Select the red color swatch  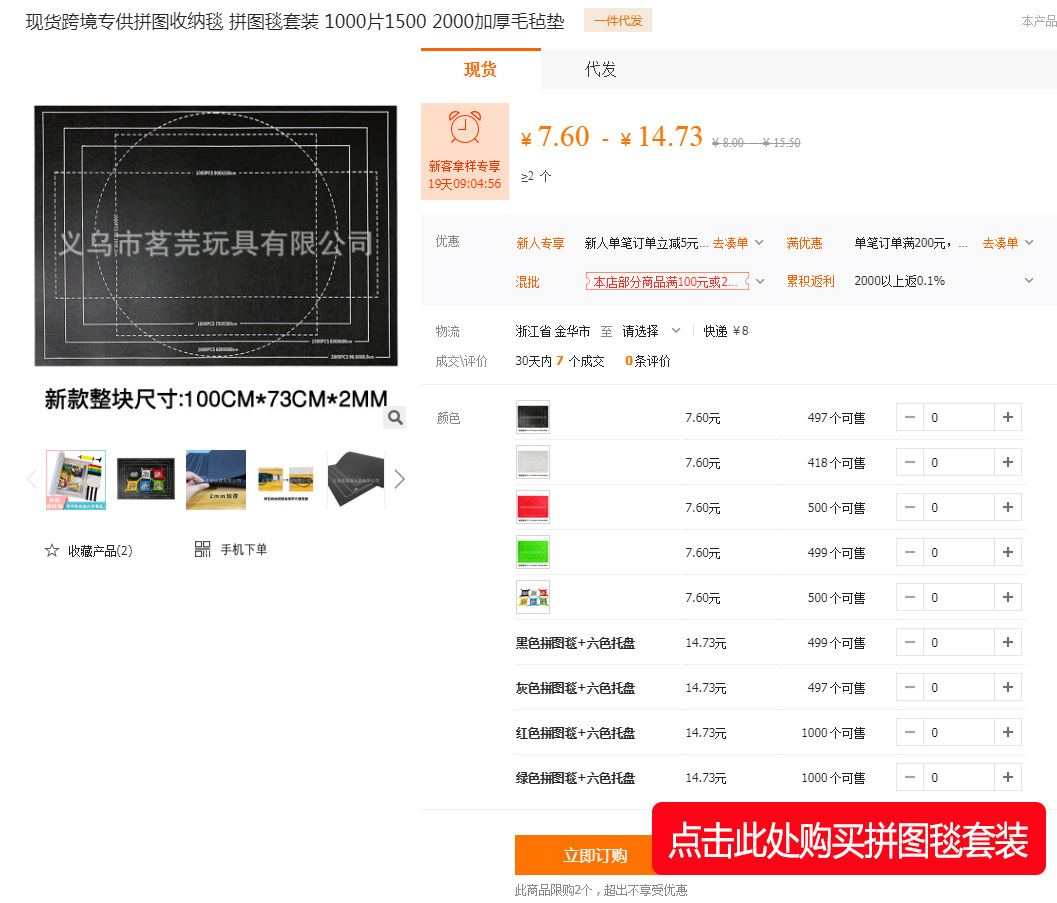coord(533,507)
